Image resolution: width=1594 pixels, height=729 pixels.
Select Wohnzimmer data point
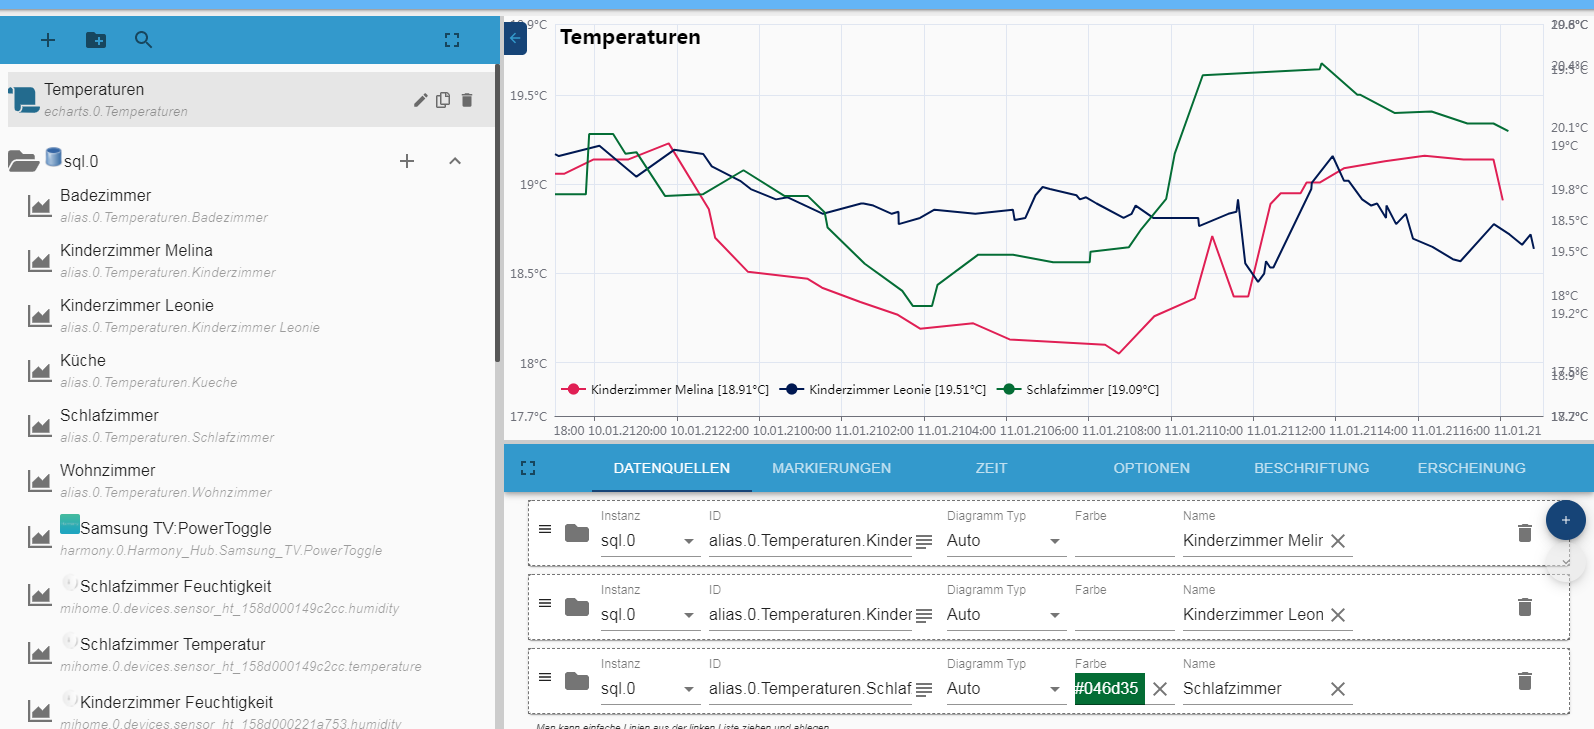[x=250, y=480]
